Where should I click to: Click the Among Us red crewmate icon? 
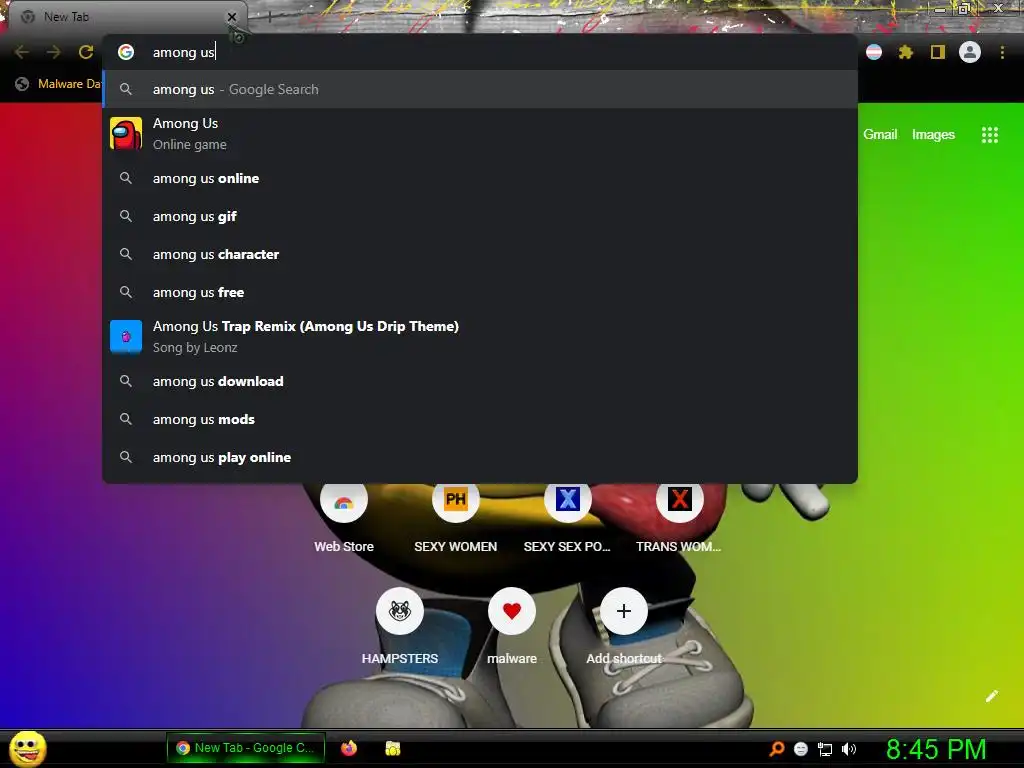(x=126, y=134)
